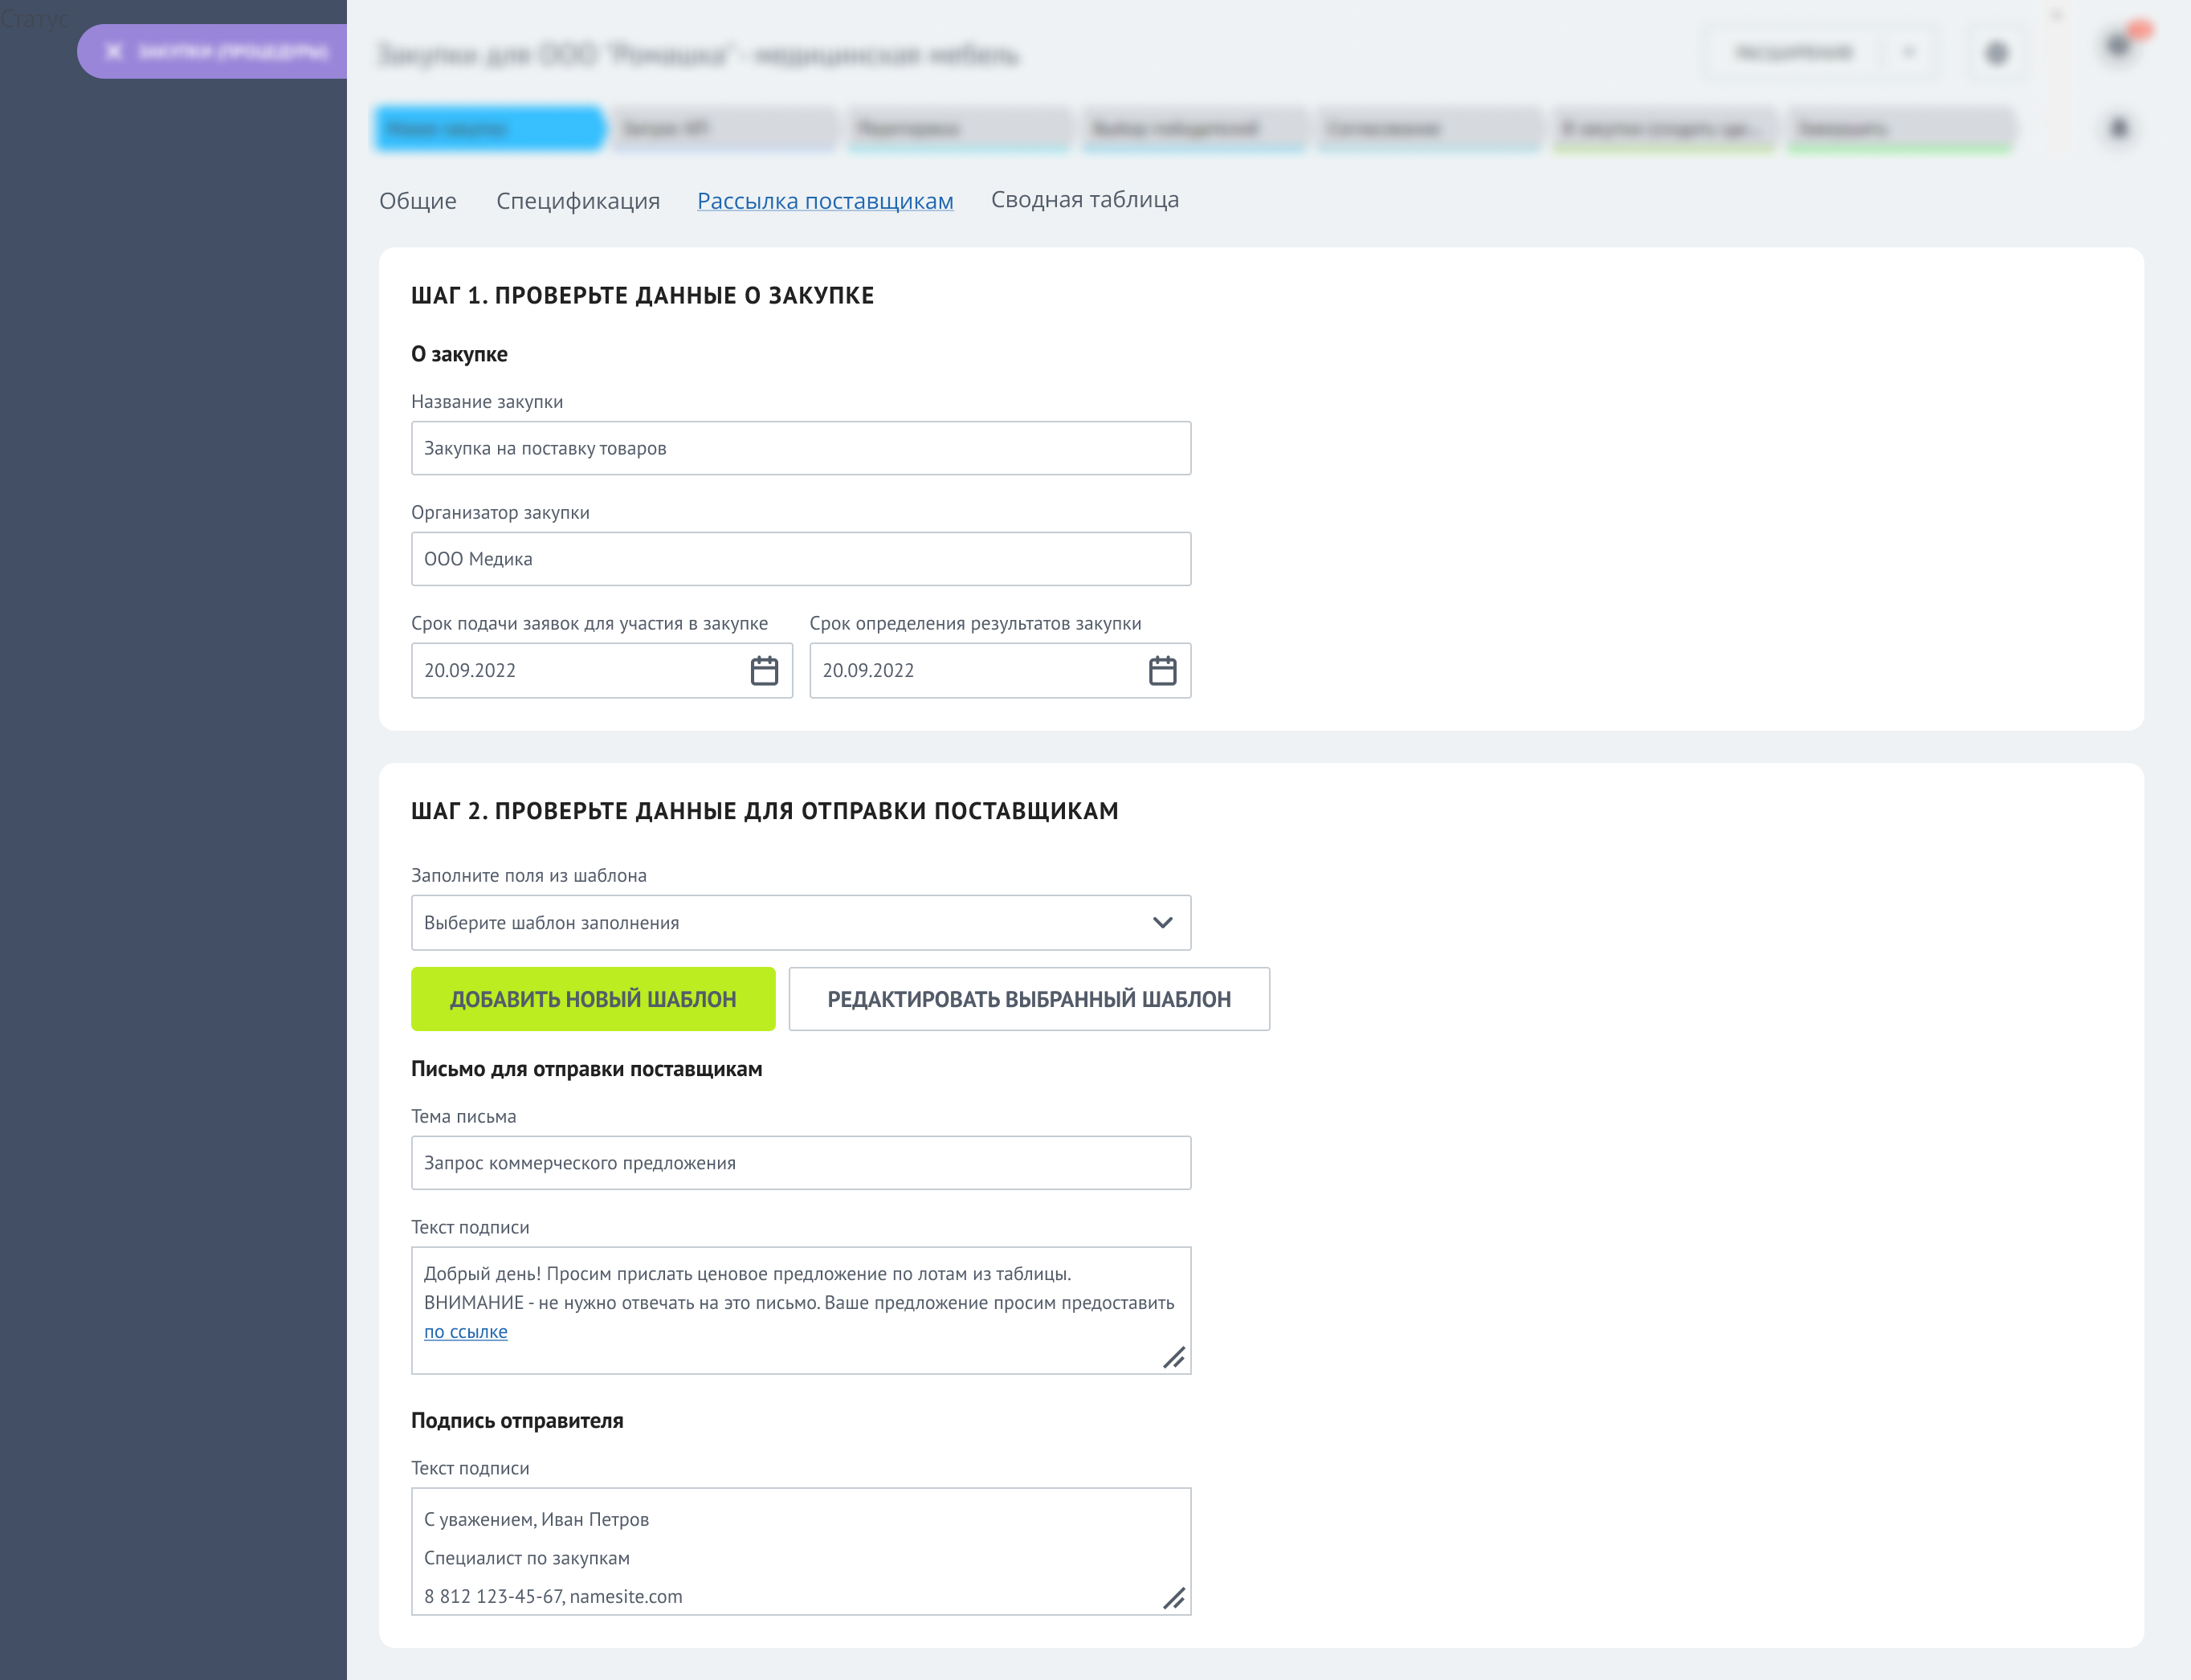Click the round icon in the header
2191x1680 pixels.
tap(1996, 53)
